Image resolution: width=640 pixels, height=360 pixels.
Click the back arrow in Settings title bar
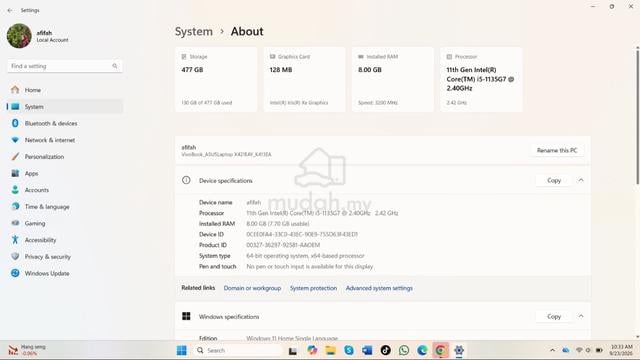click(10, 10)
